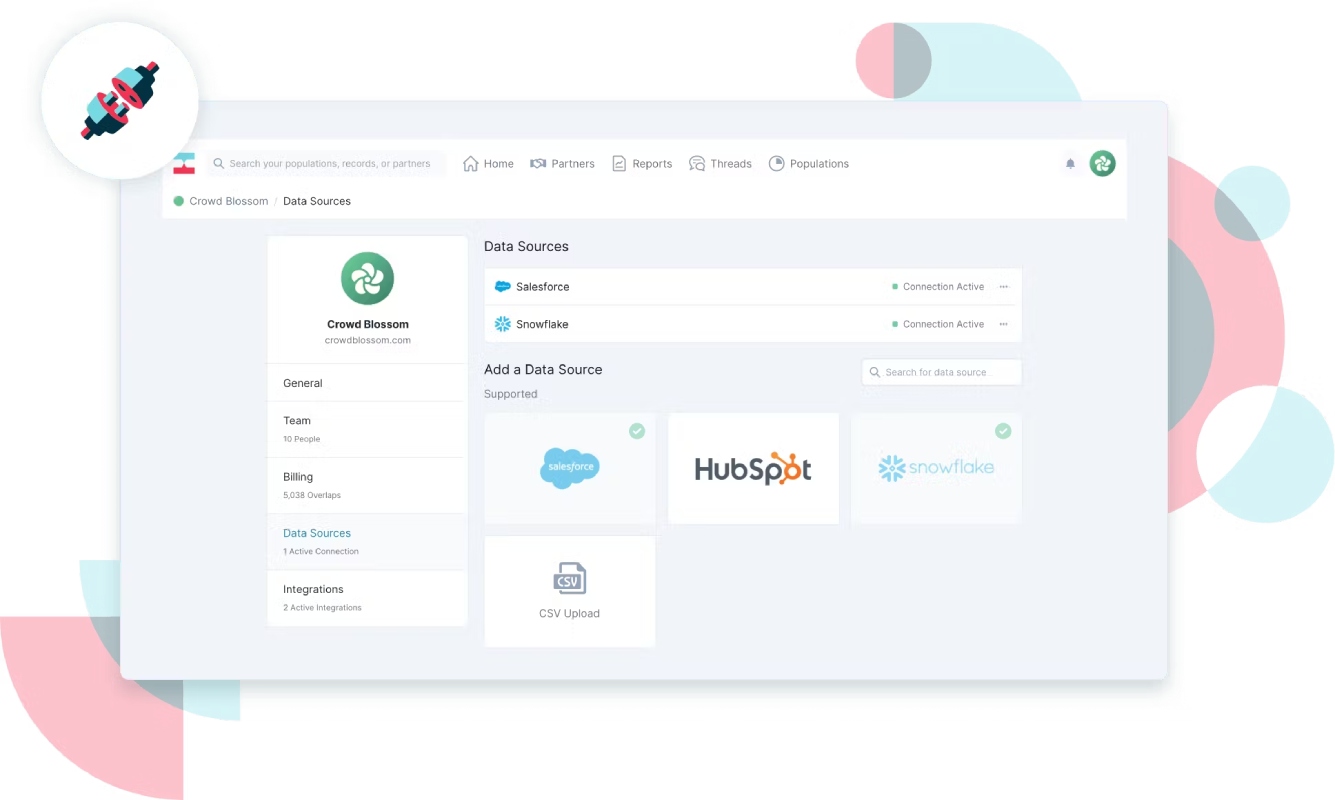Image resolution: width=1335 pixels, height=800 pixels.
Task: Click the Salesforce row name
Action: click(543, 287)
